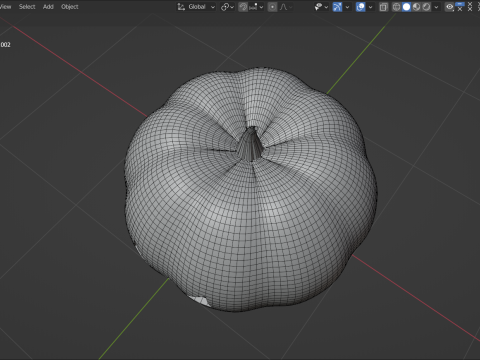Click the eye visibility icon at top right
This screenshot has width=480, height=360.
click(450, 7)
